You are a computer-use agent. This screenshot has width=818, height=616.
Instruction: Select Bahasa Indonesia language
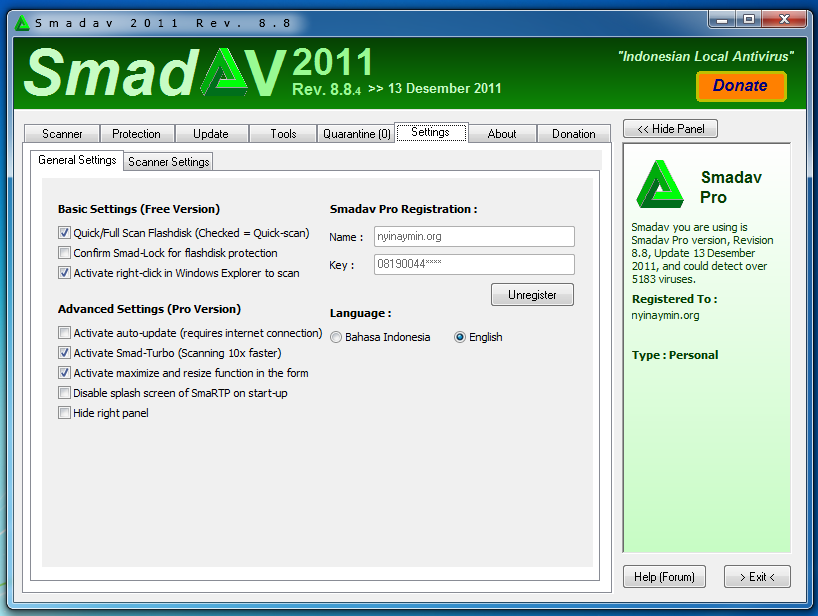click(x=336, y=337)
